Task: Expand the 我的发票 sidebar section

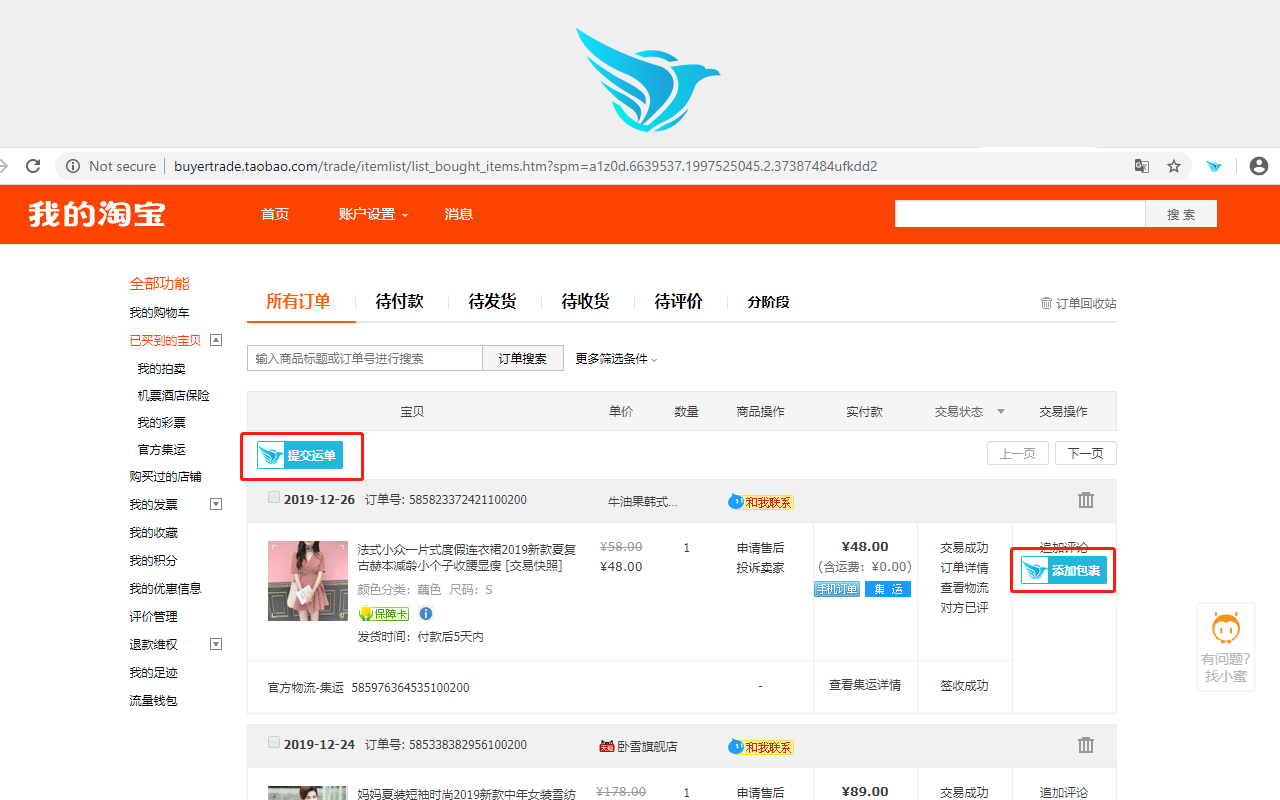Action: (x=215, y=504)
